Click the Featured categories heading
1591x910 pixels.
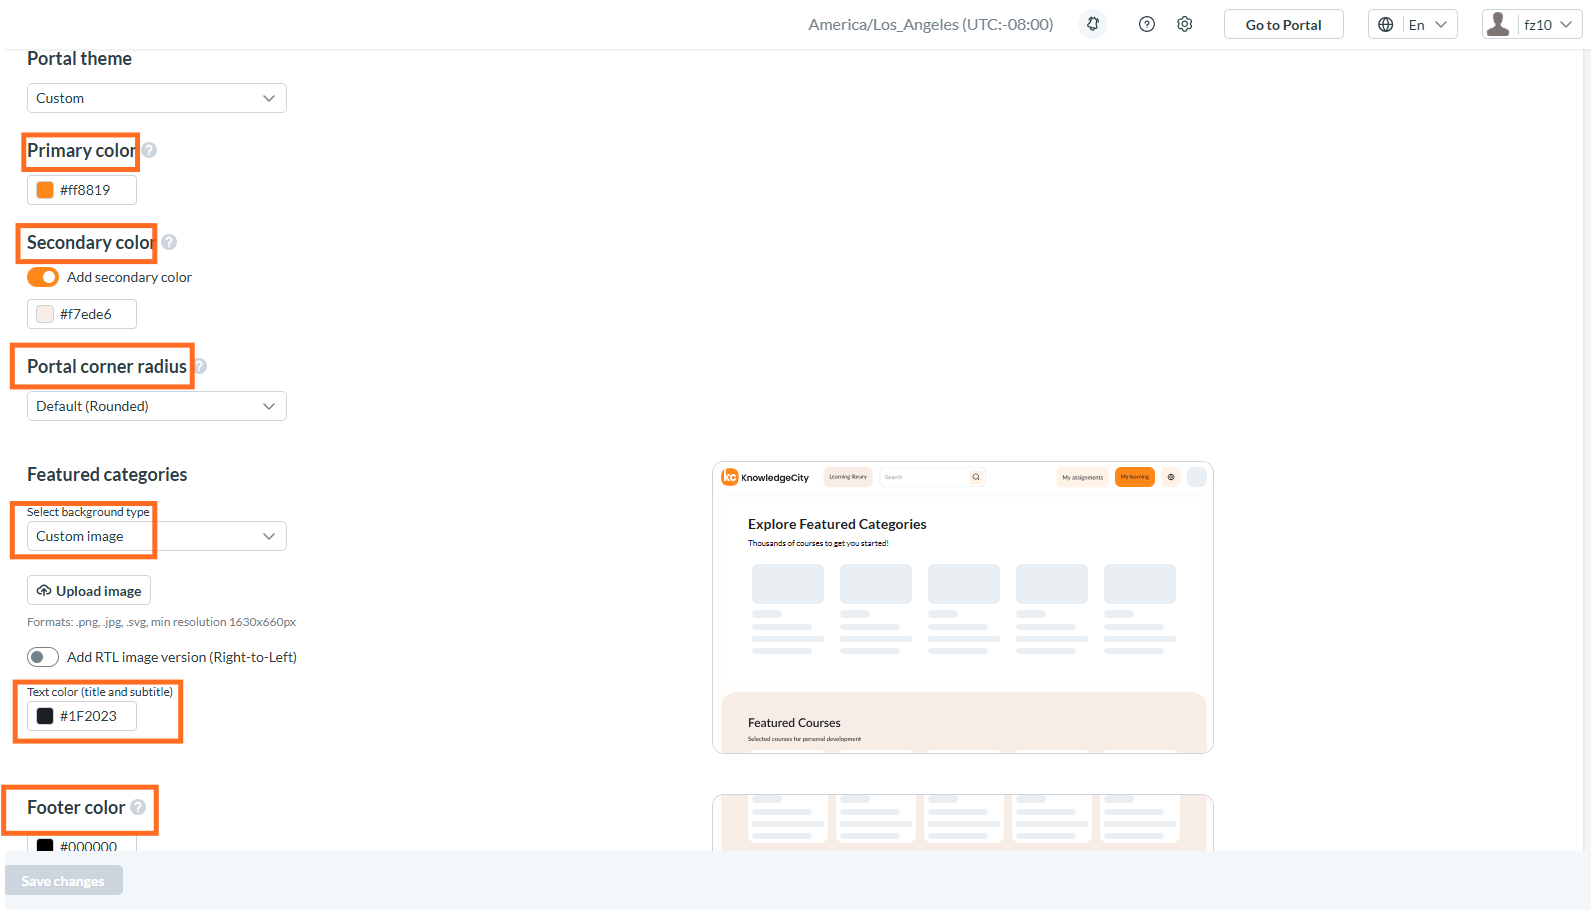click(107, 474)
